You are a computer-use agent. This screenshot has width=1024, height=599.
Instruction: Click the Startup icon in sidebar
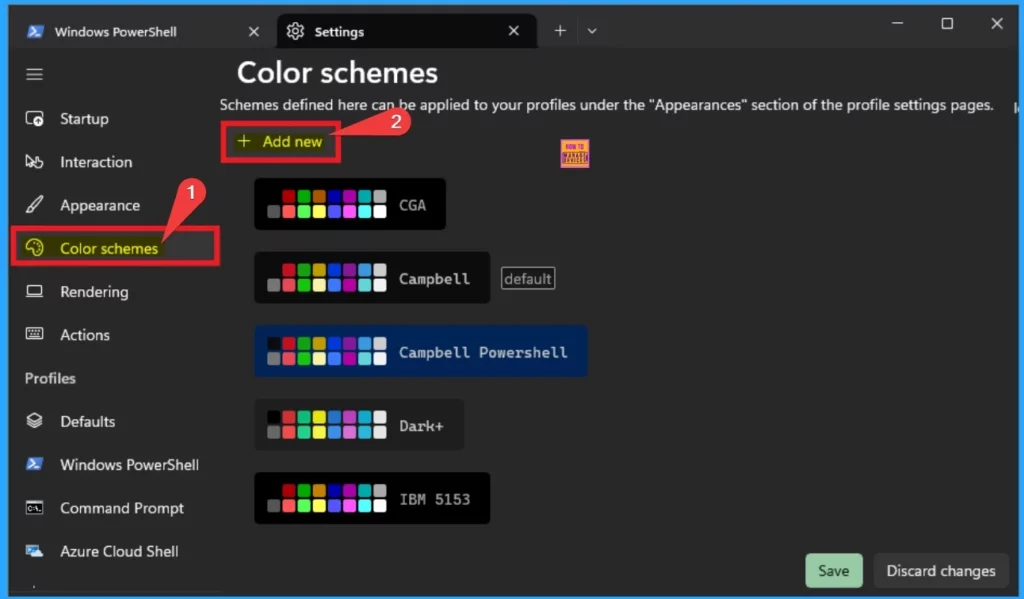coord(34,119)
